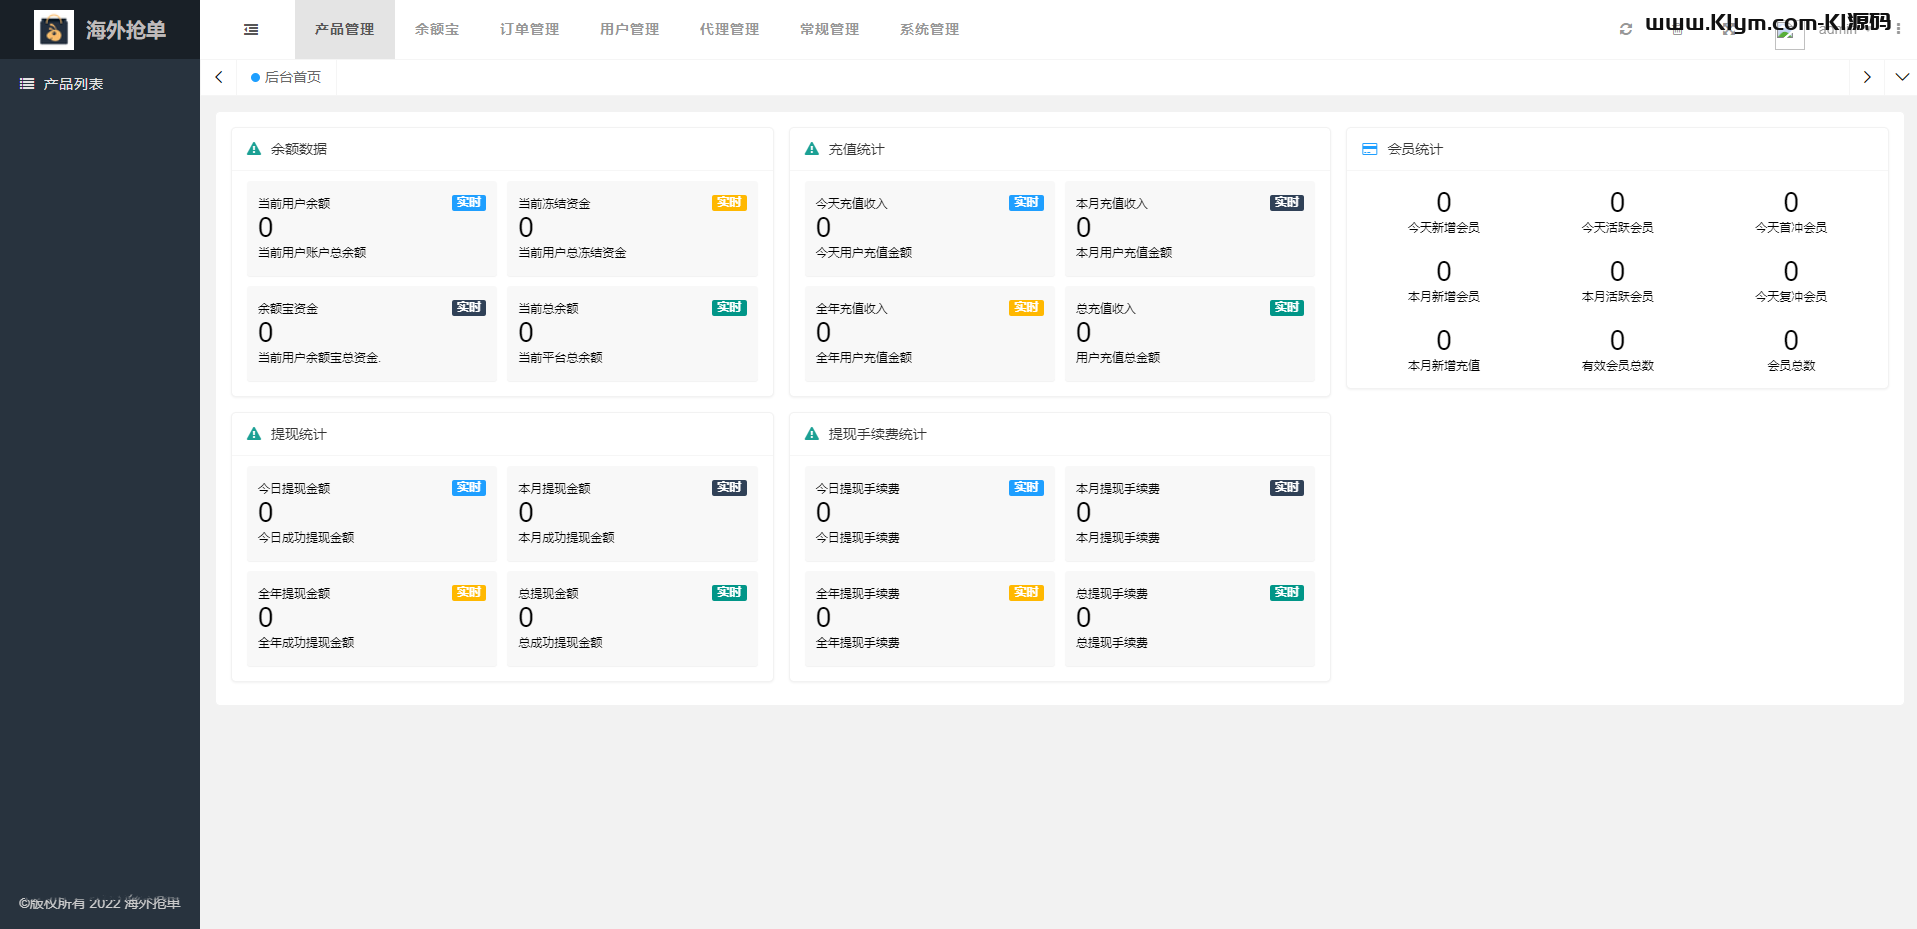Open 产品列表 in the sidebar
This screenshot has width=1917, height=929.
coord(73,84)
